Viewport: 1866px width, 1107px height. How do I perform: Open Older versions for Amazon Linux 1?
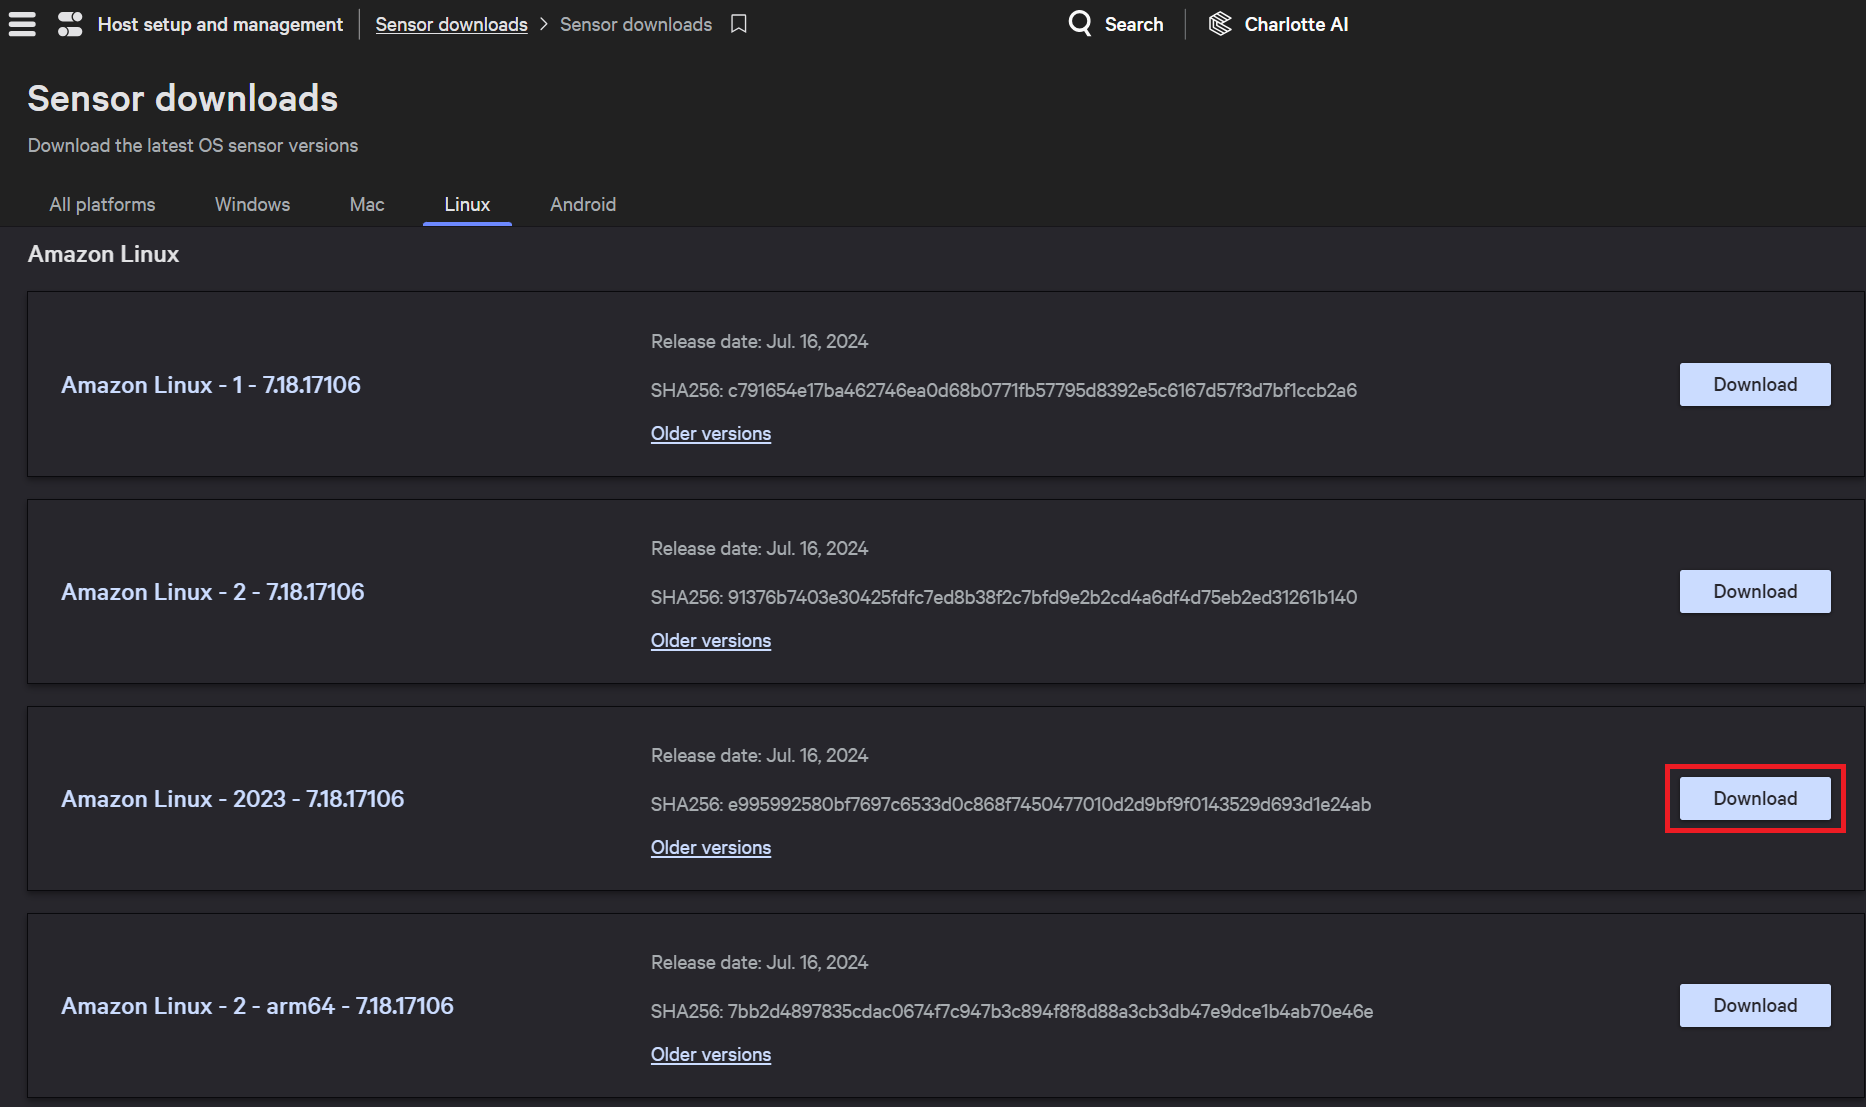coord(711,433)
